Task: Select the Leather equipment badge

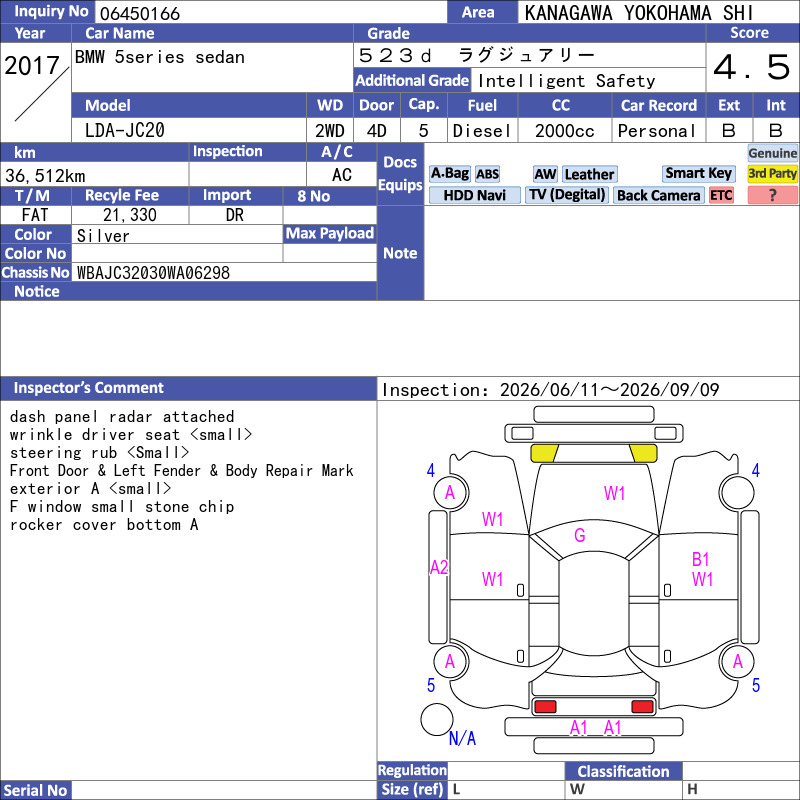Action: [x=590, y=174]
